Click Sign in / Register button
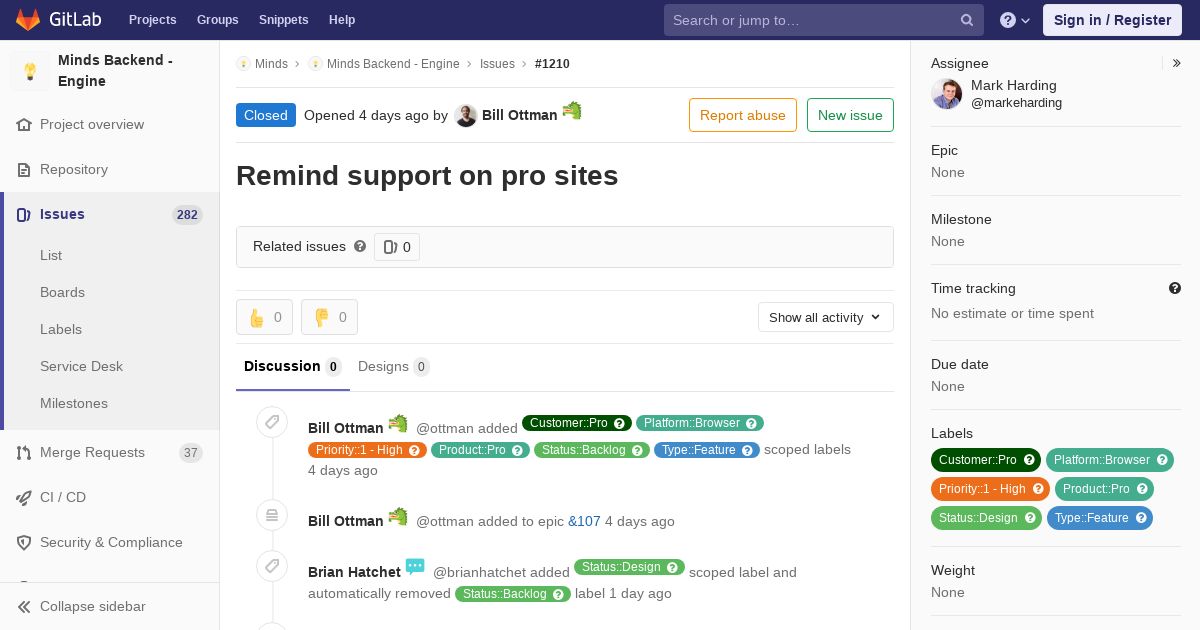This screenshot has width=1200, height=630. pos(1112,20)
